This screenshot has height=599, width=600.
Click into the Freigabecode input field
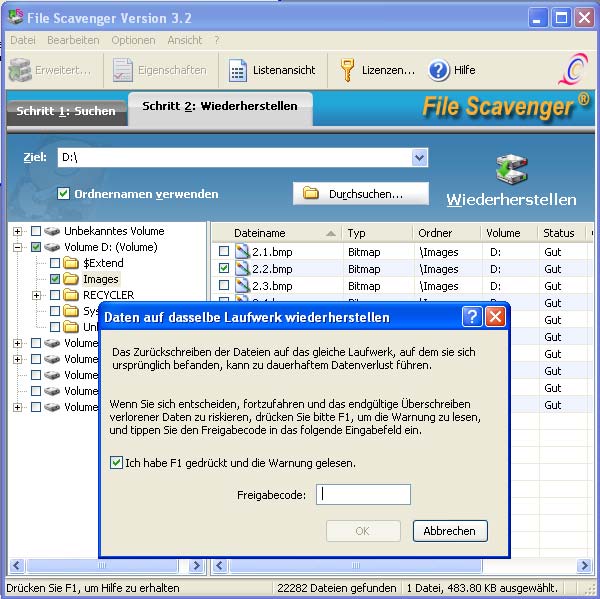[x=363, y=495]
